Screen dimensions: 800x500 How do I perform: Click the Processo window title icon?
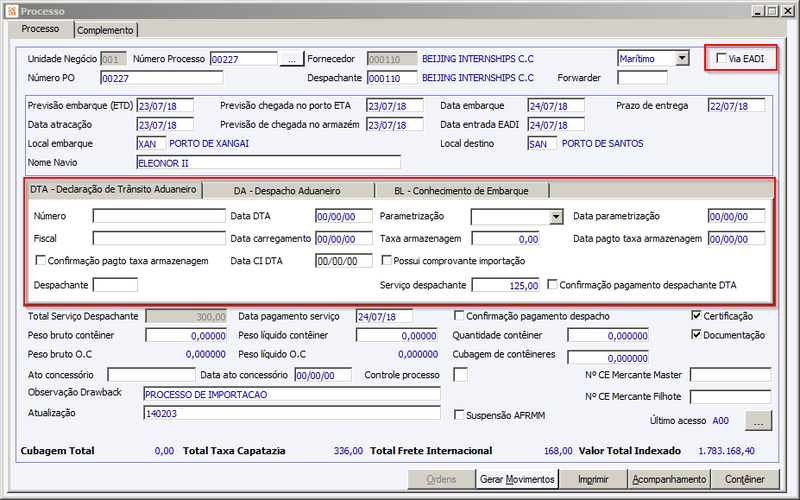(x=12, y=11)
